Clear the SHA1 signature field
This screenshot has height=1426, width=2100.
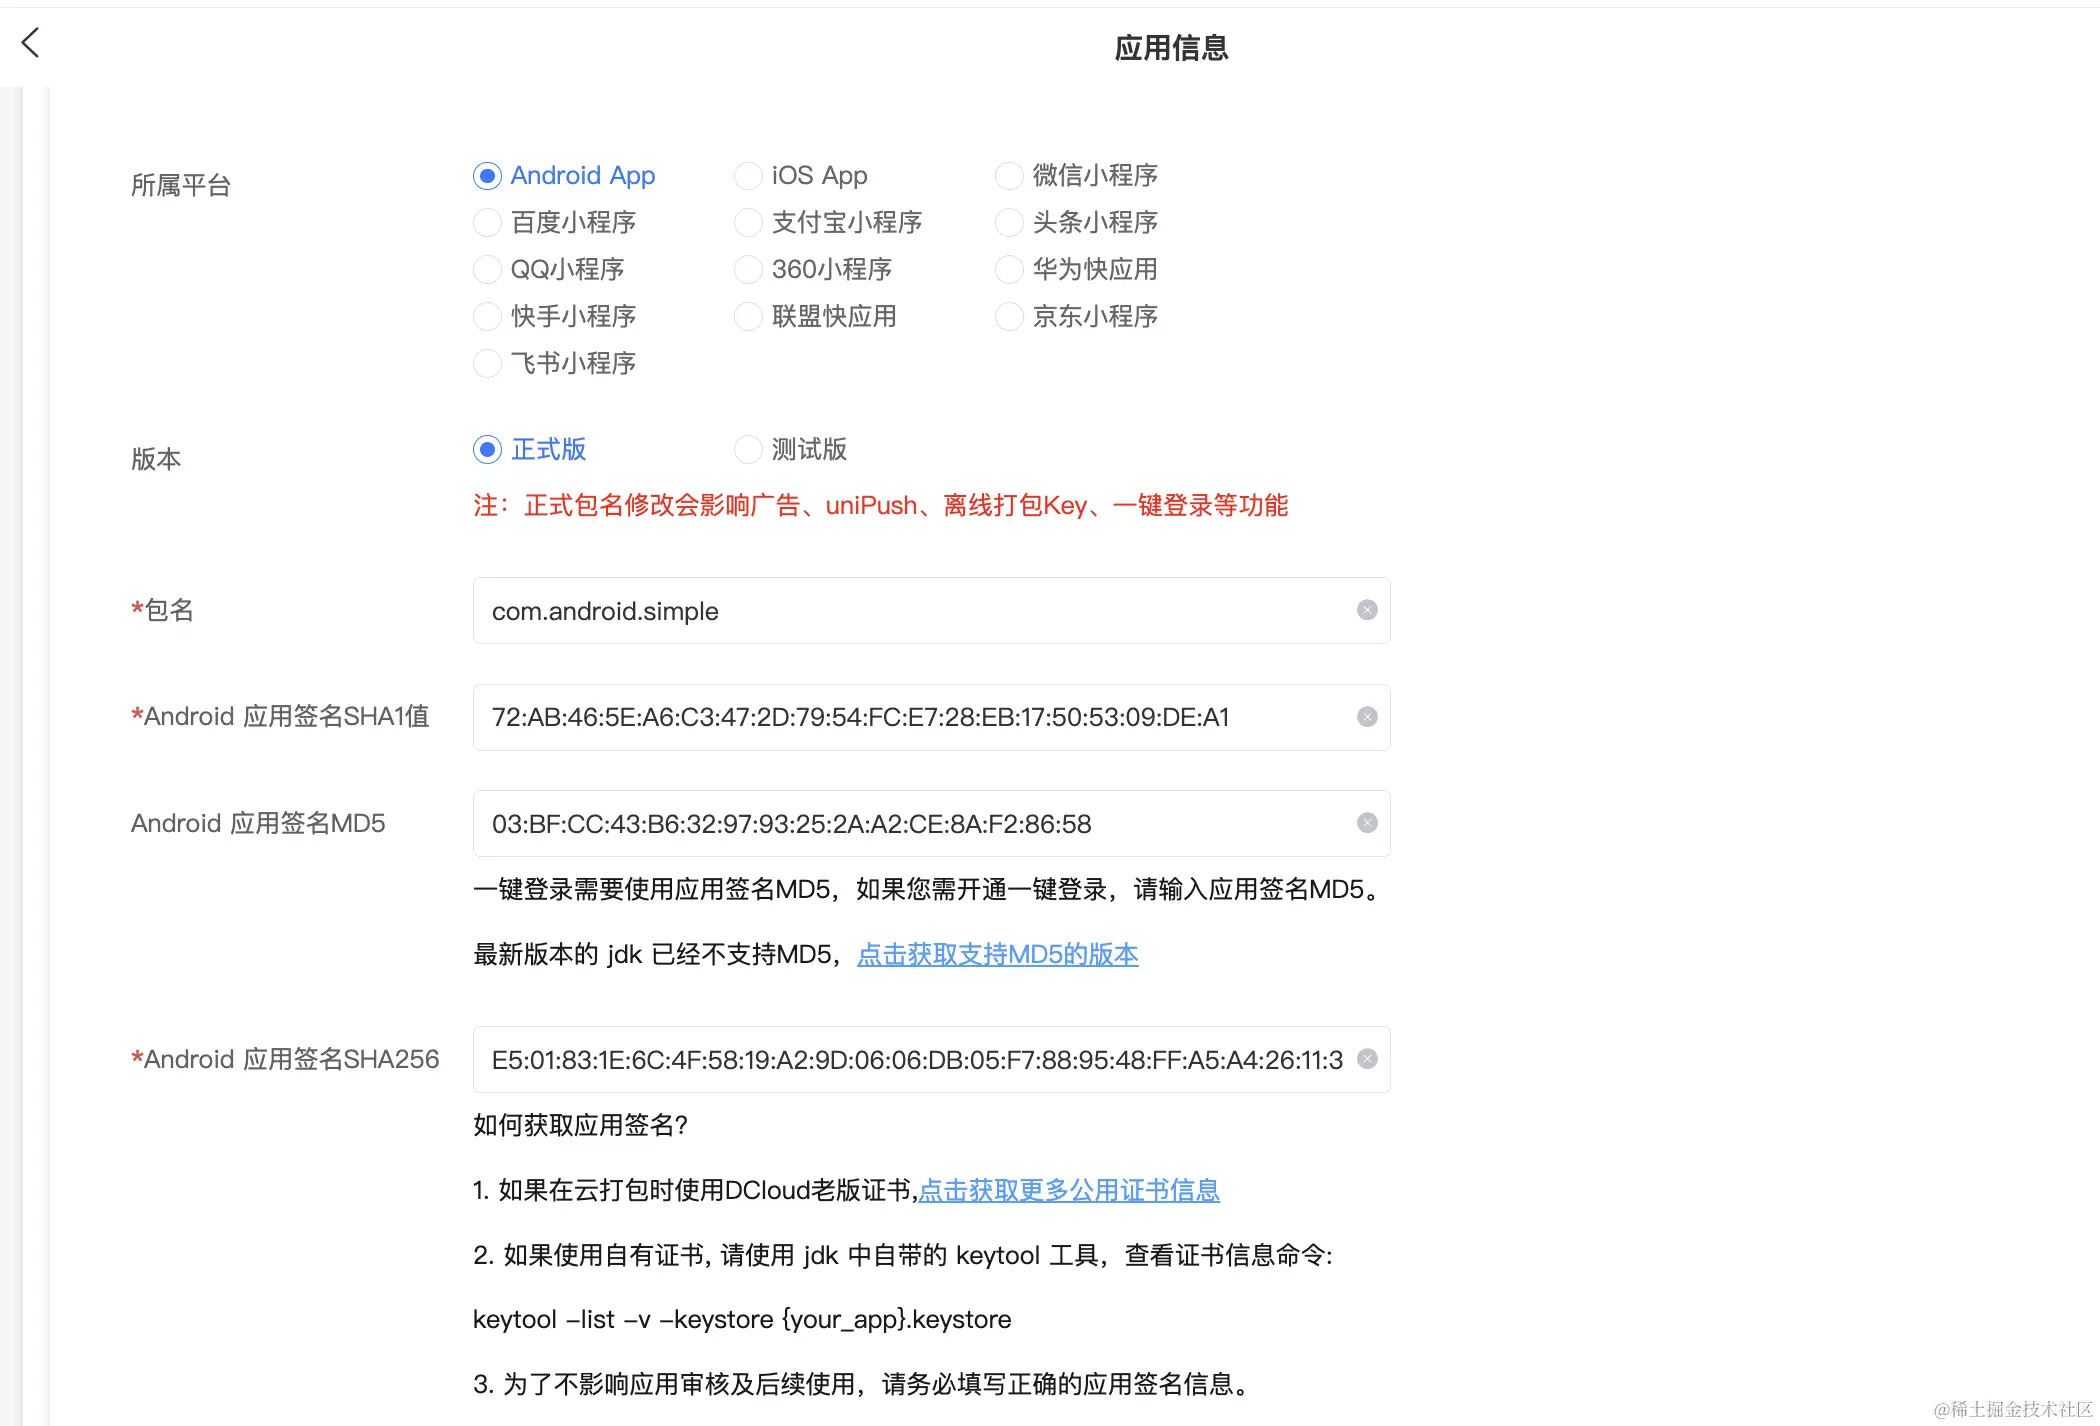click(1367, 717)
